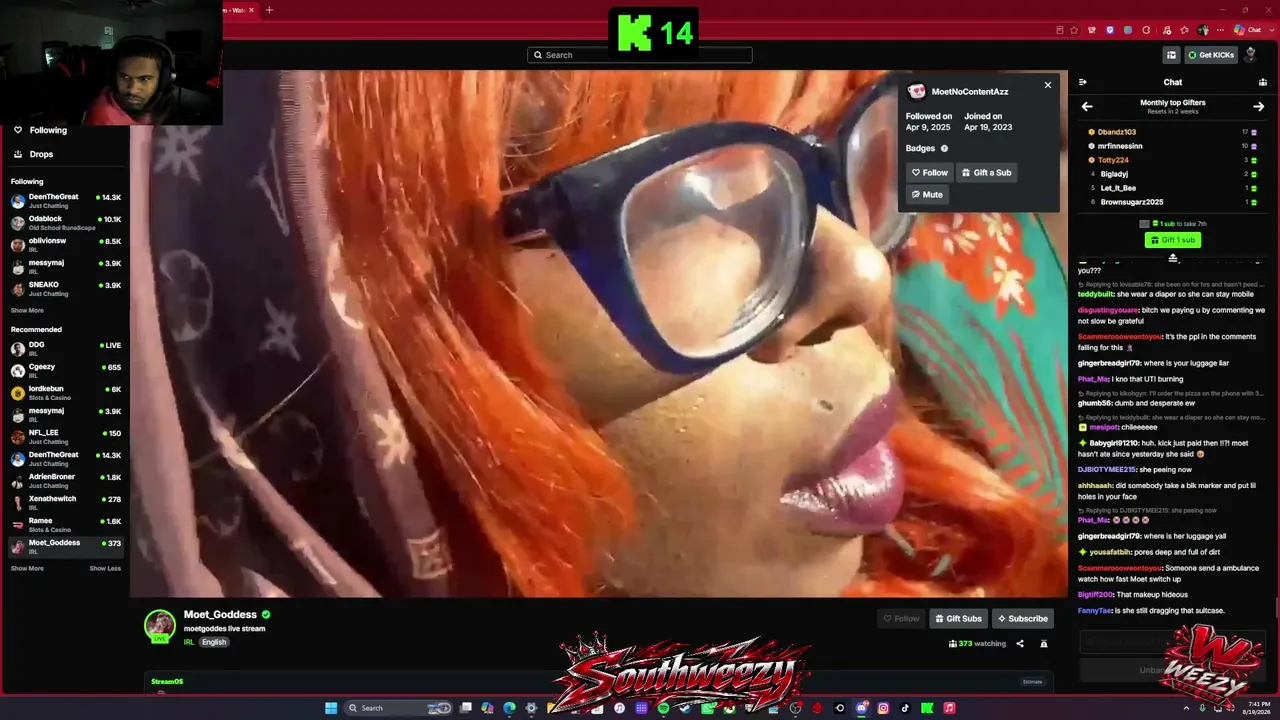Screen dimensions: 1280x720
Task: Click the Subscribe button below video
Action: (x=1023, y=619)
